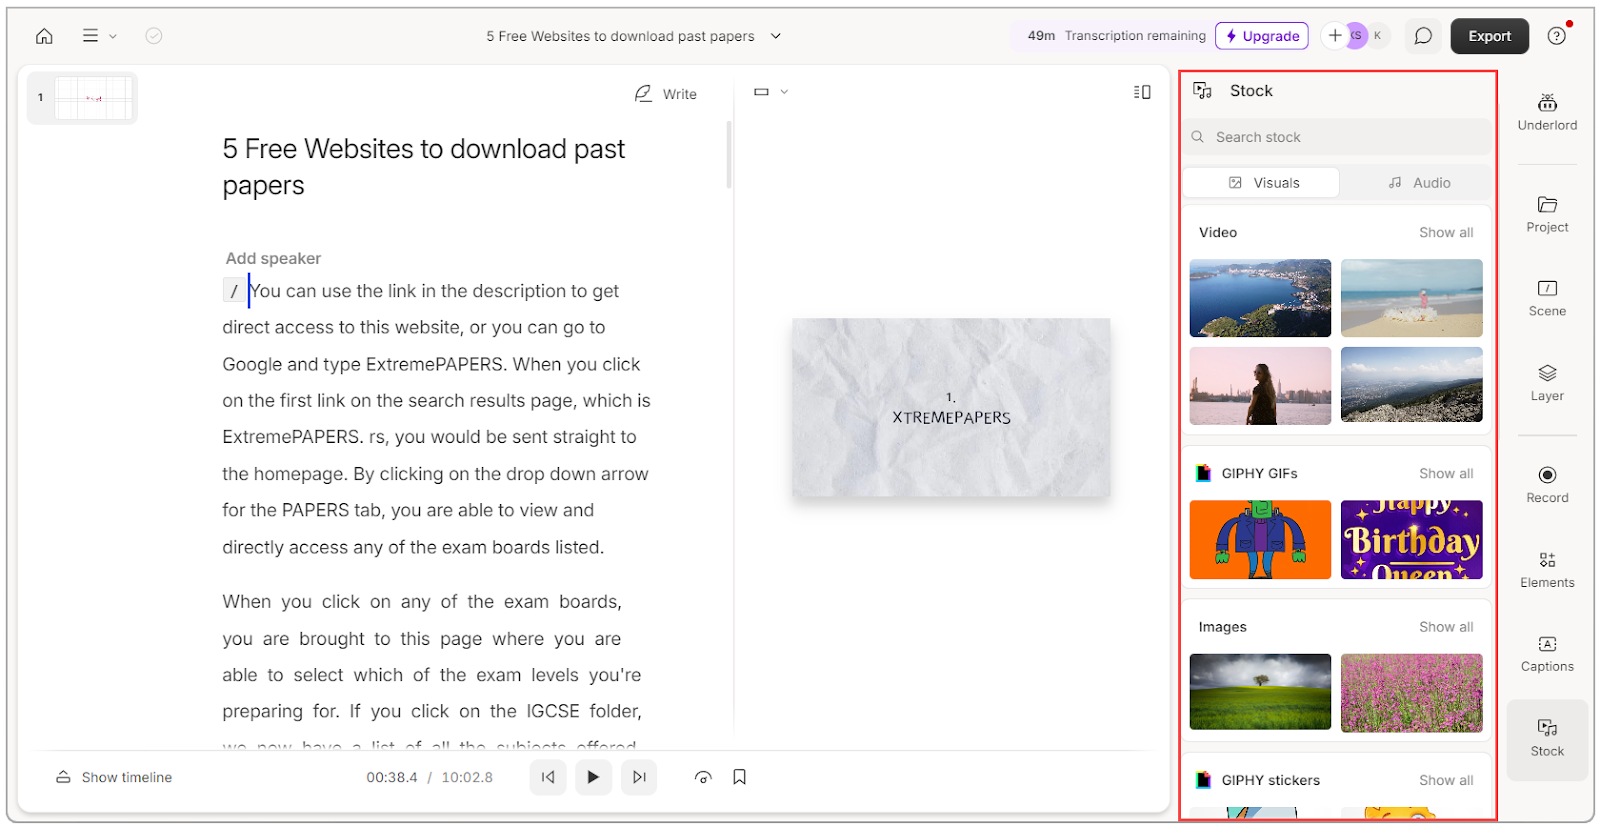Open the Stock sidebar panel

click(x=1547, y=739)
